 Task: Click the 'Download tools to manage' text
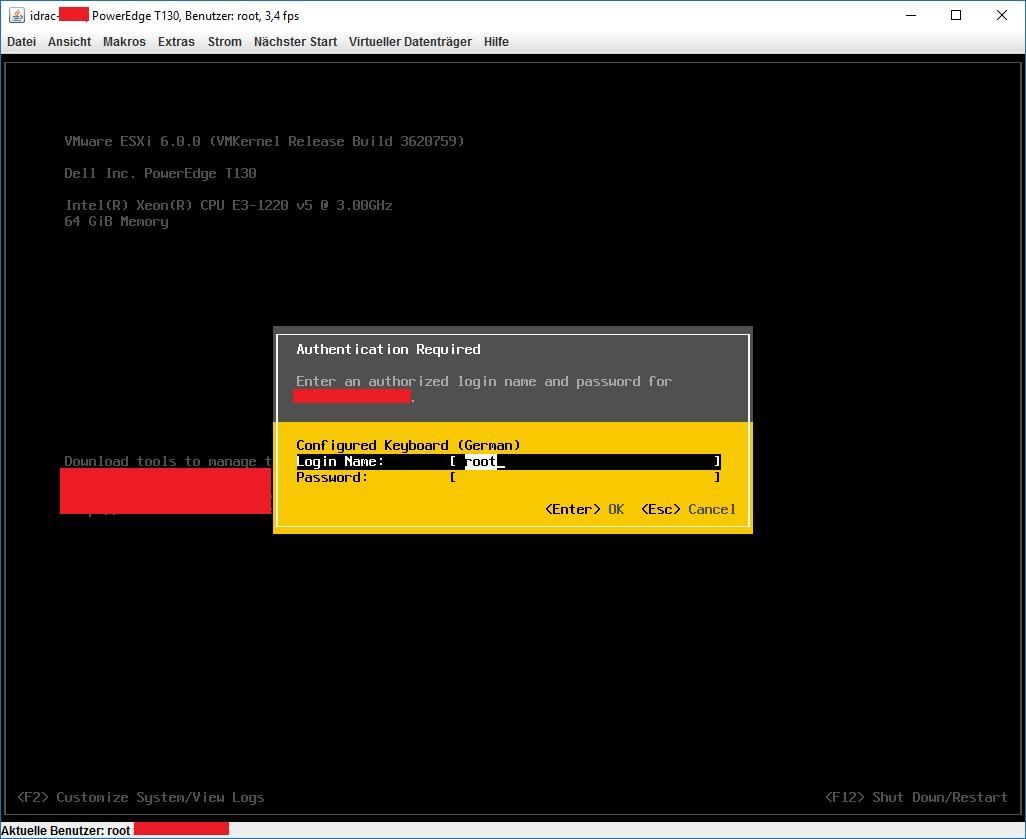click(x=168, y=461)
